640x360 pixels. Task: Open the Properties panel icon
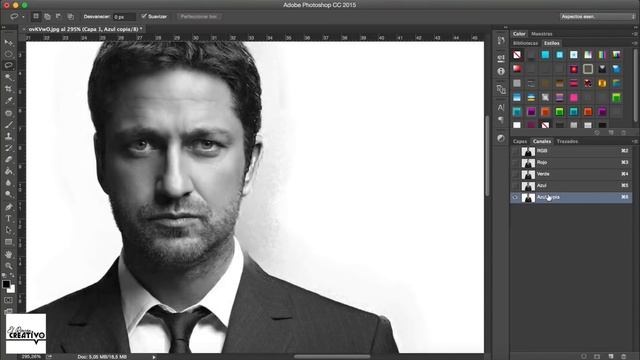click(x=501, y=58)
